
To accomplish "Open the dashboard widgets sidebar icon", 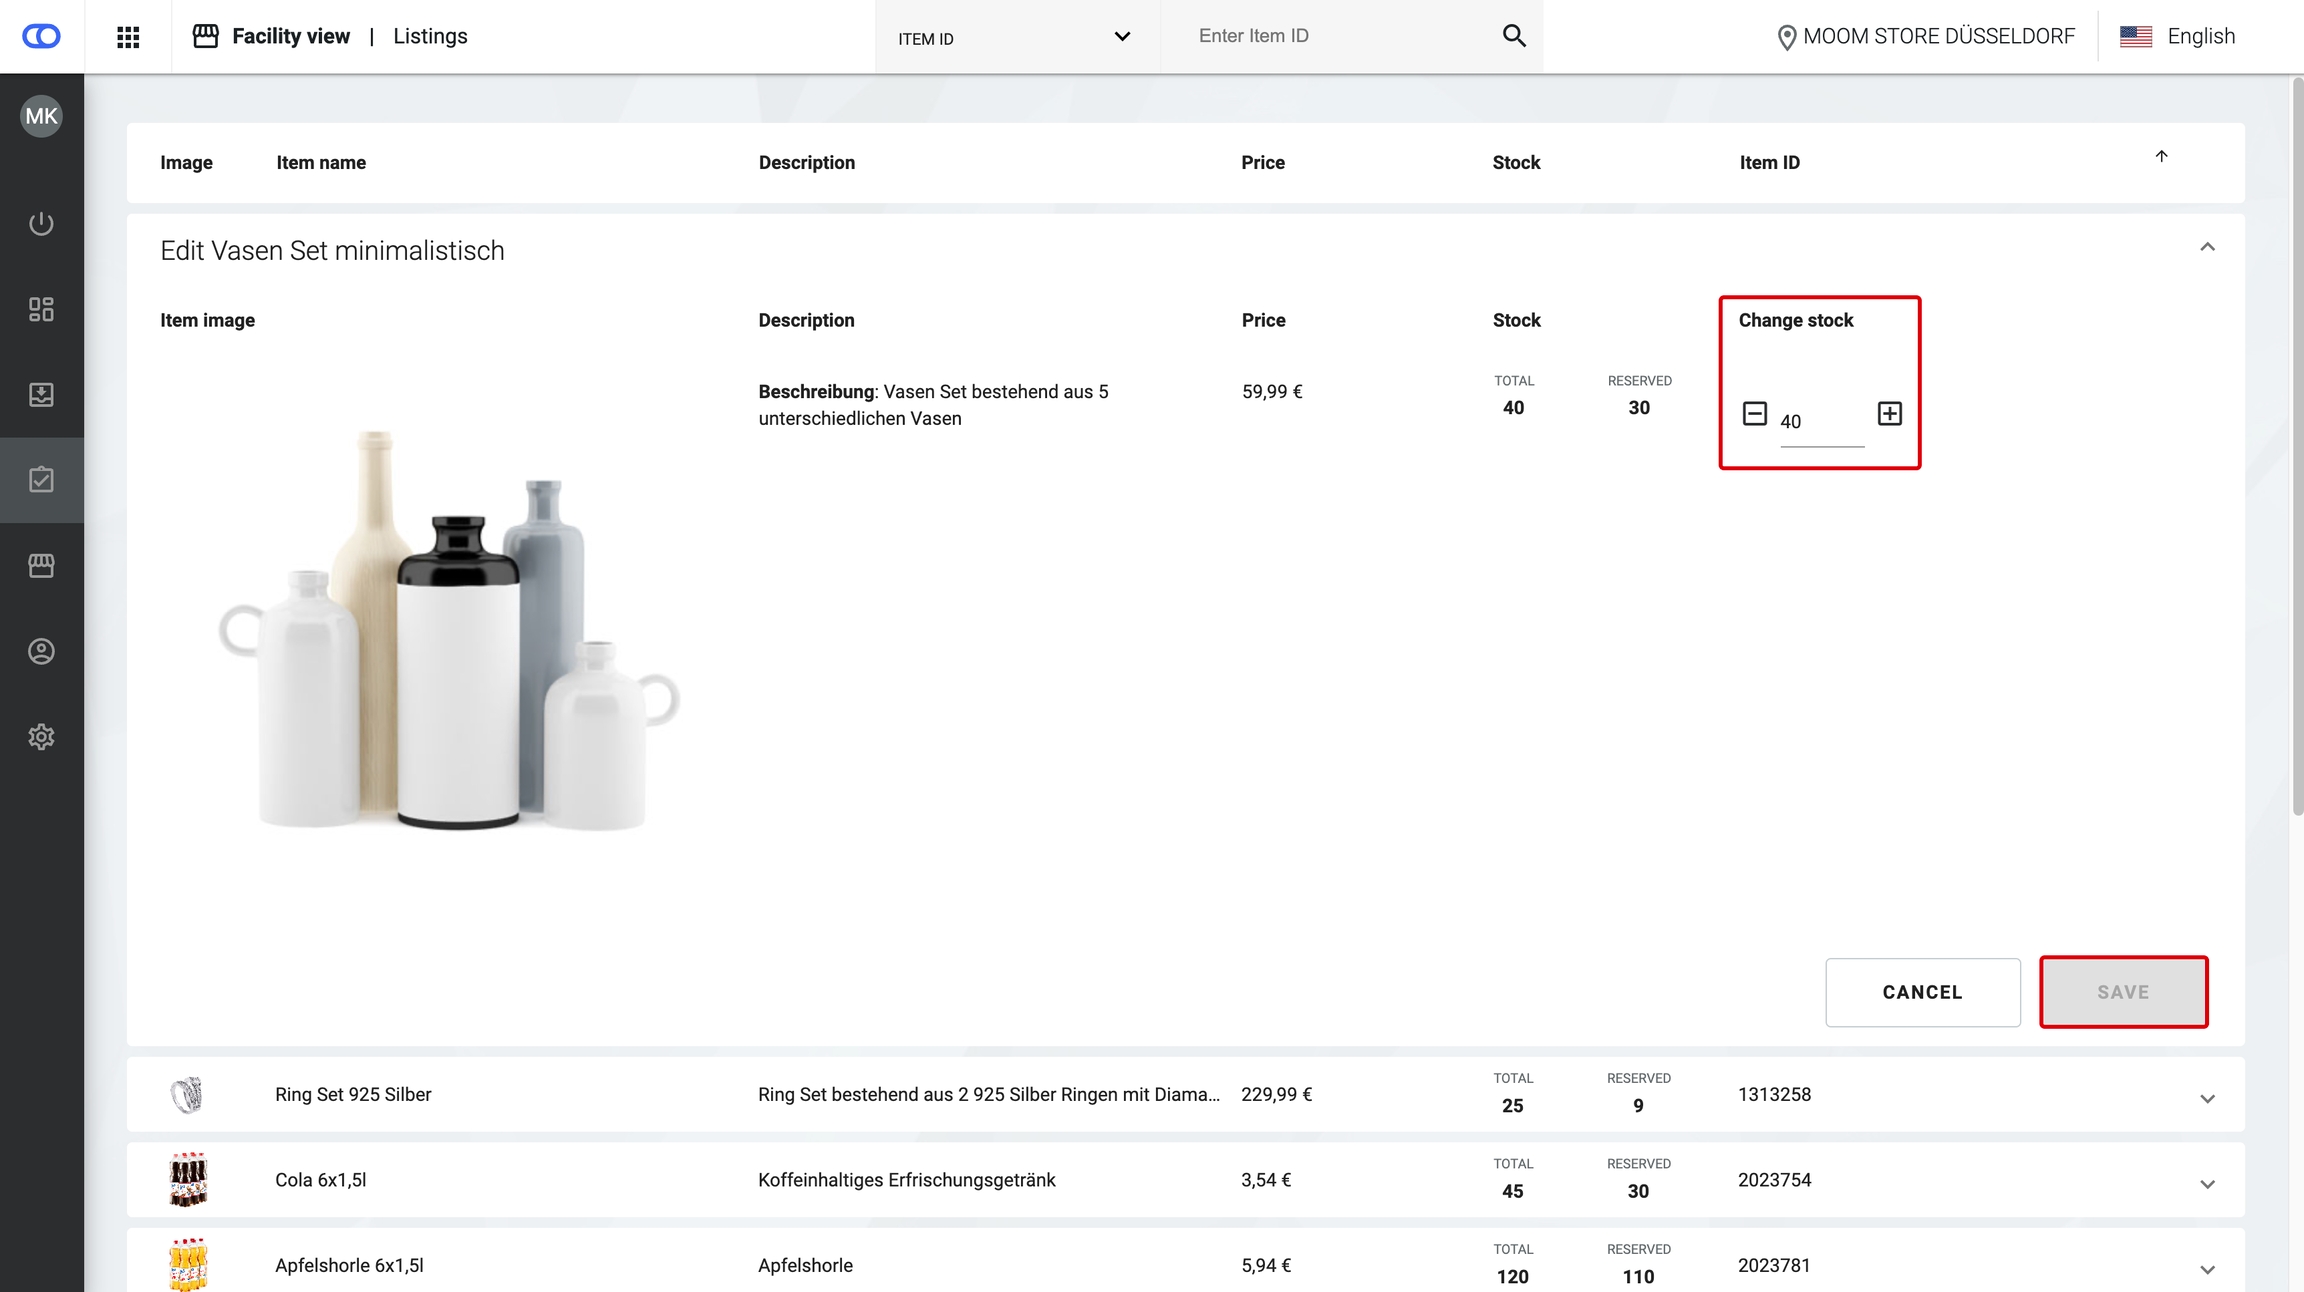I will 41,309.
